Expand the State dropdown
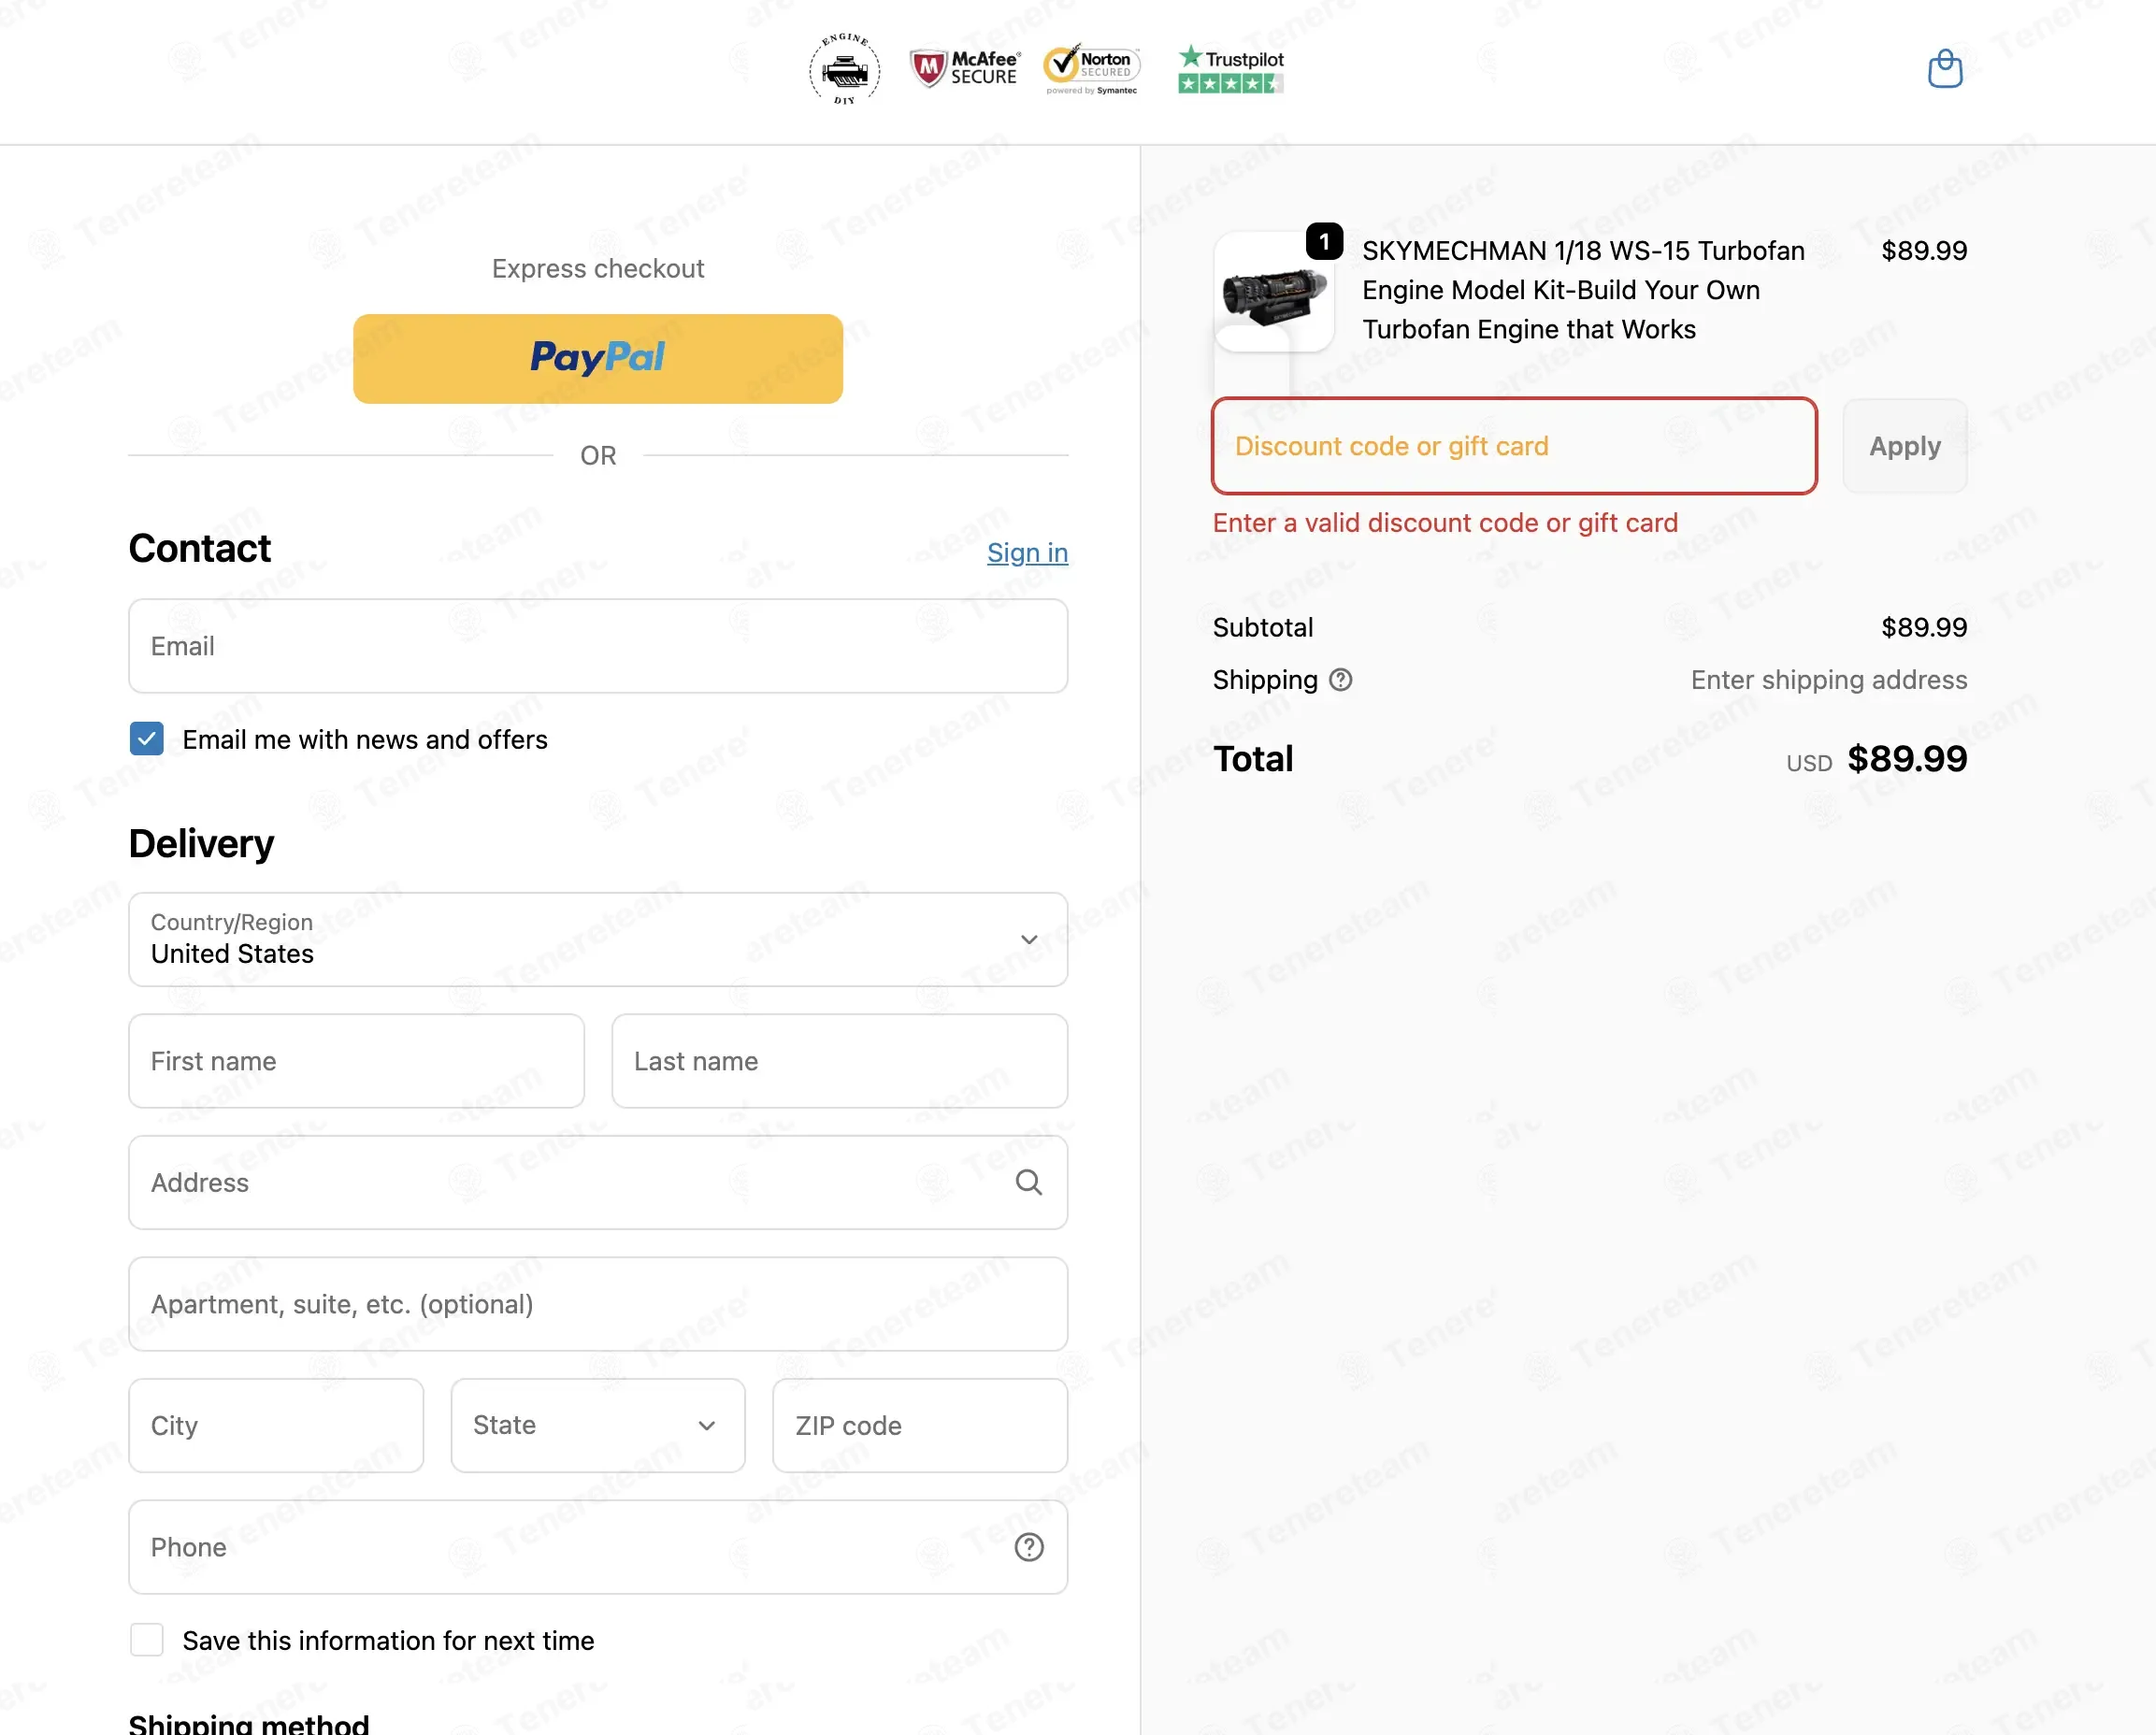This screenshot has width=2156, height=1735. tap(598, 1425)
